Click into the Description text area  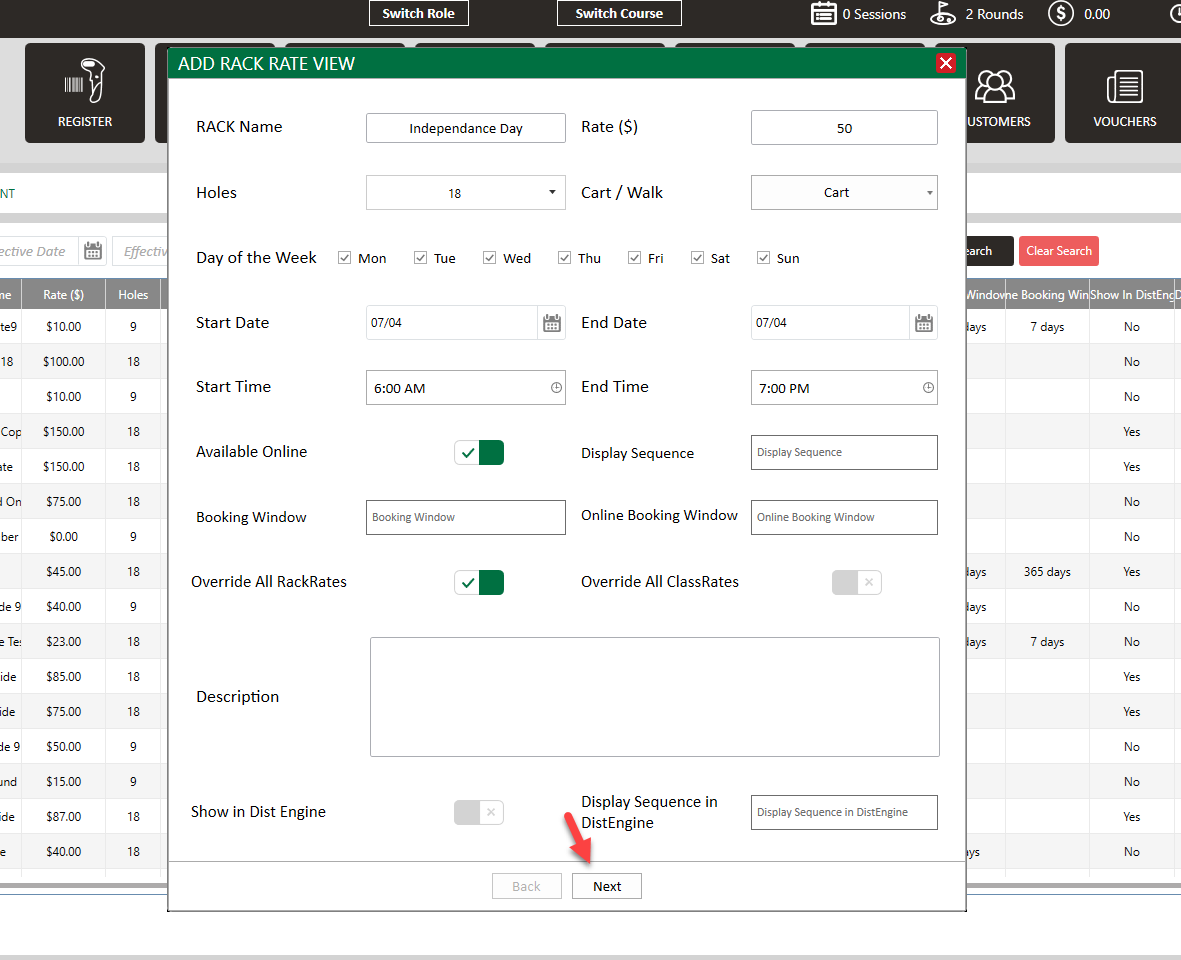tap(654, 697)
